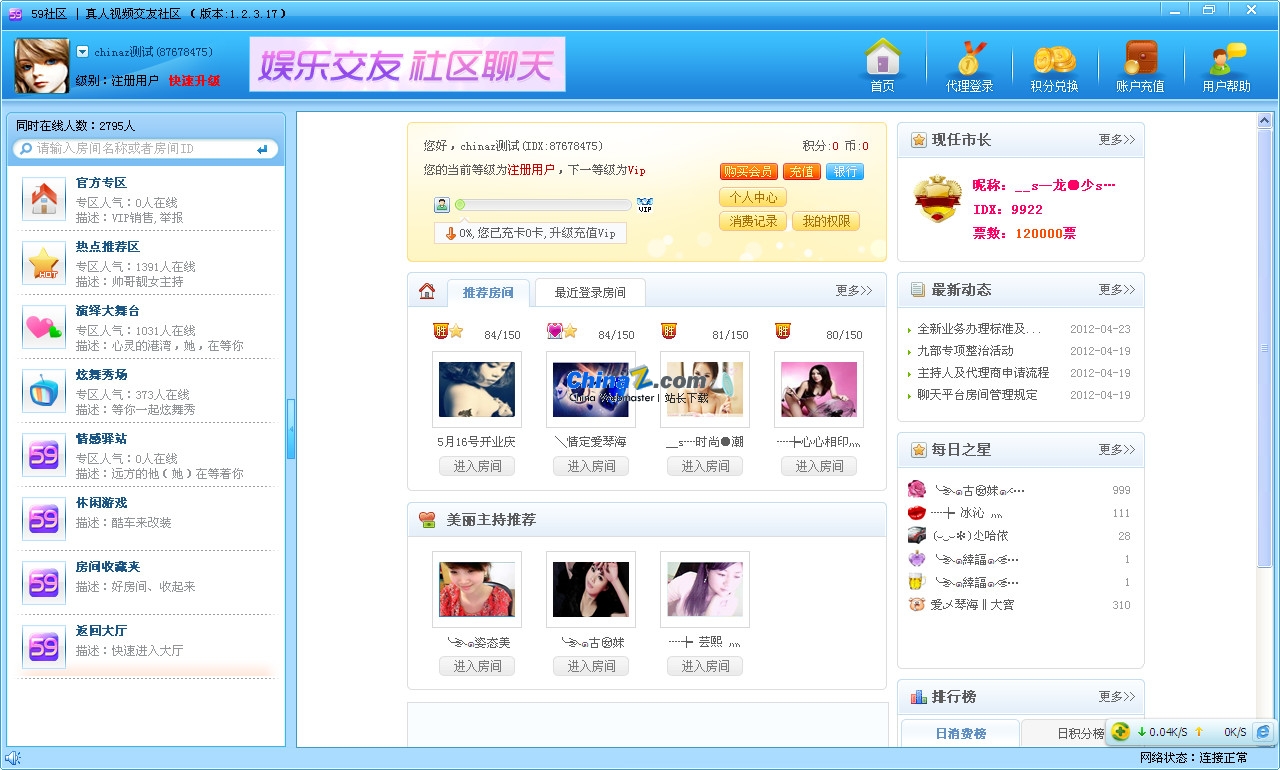Screen dimensions: 1280x770
Task: Click the 0%,您已充卡0卡,升级充值Vip tooltip
Action: click(530, 233)
